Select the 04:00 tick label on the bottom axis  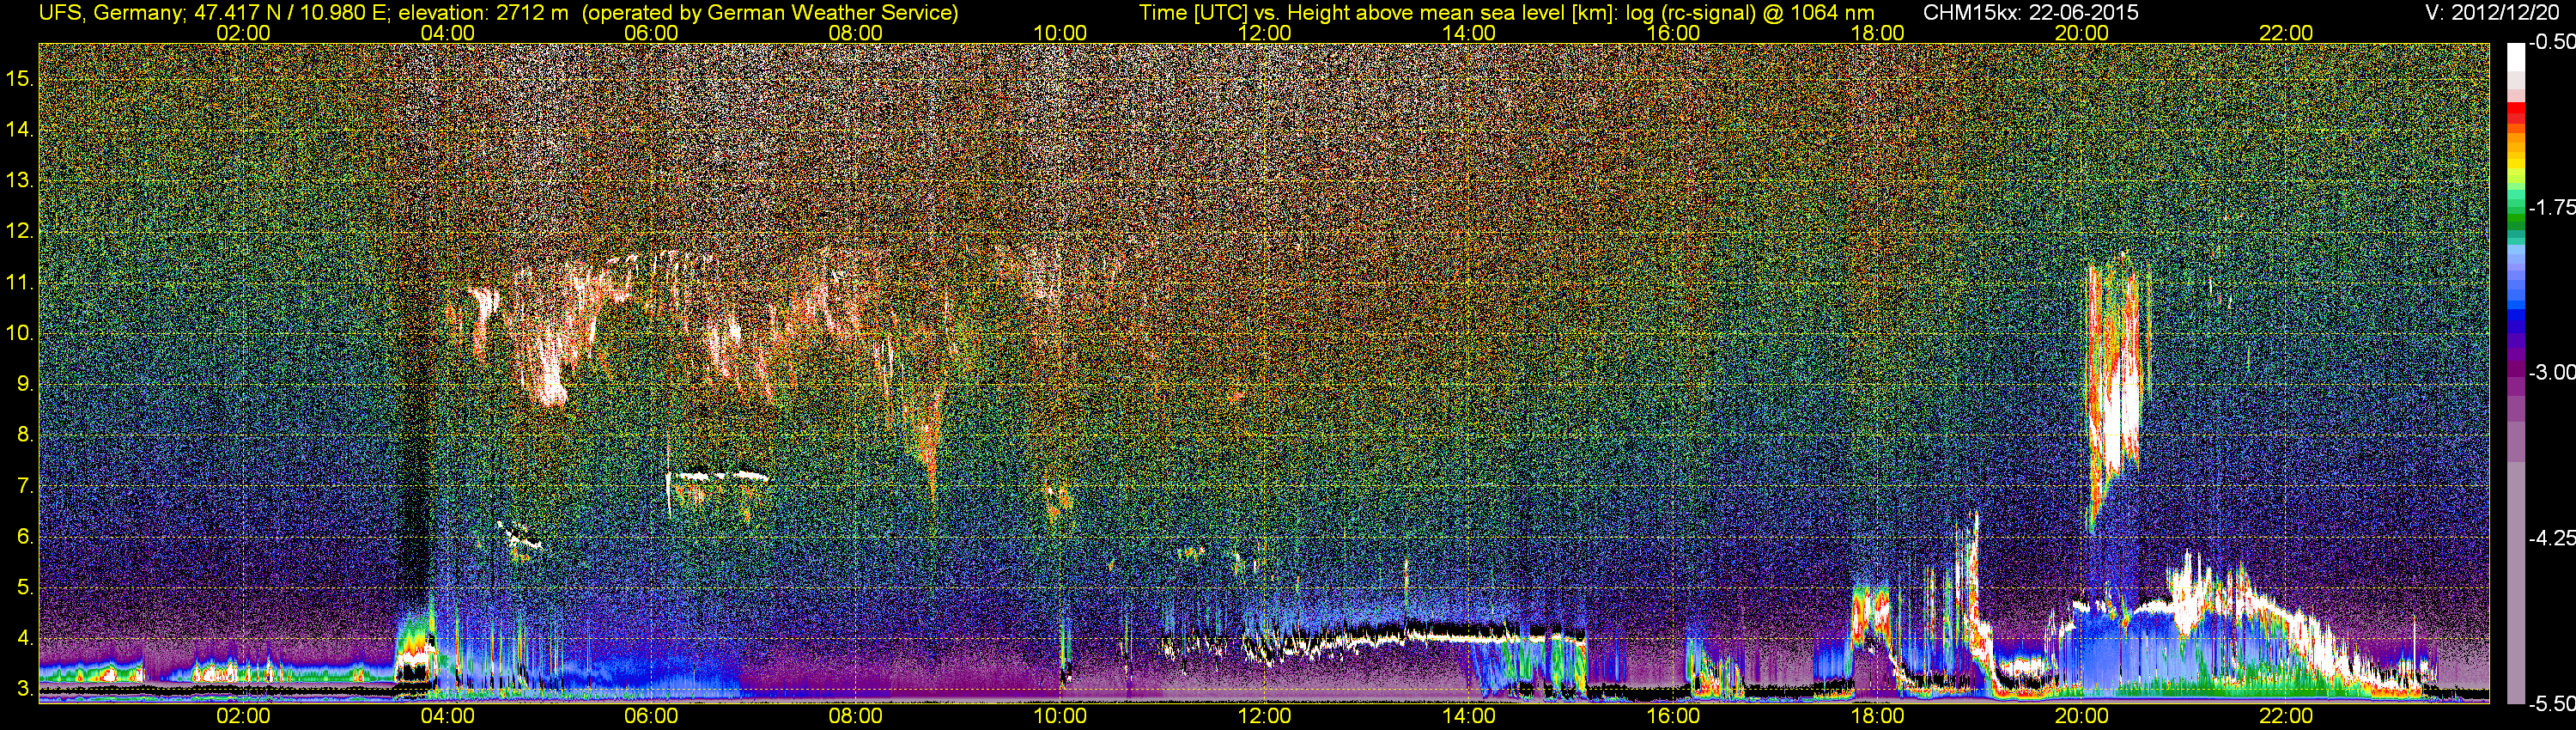point(447,716)
